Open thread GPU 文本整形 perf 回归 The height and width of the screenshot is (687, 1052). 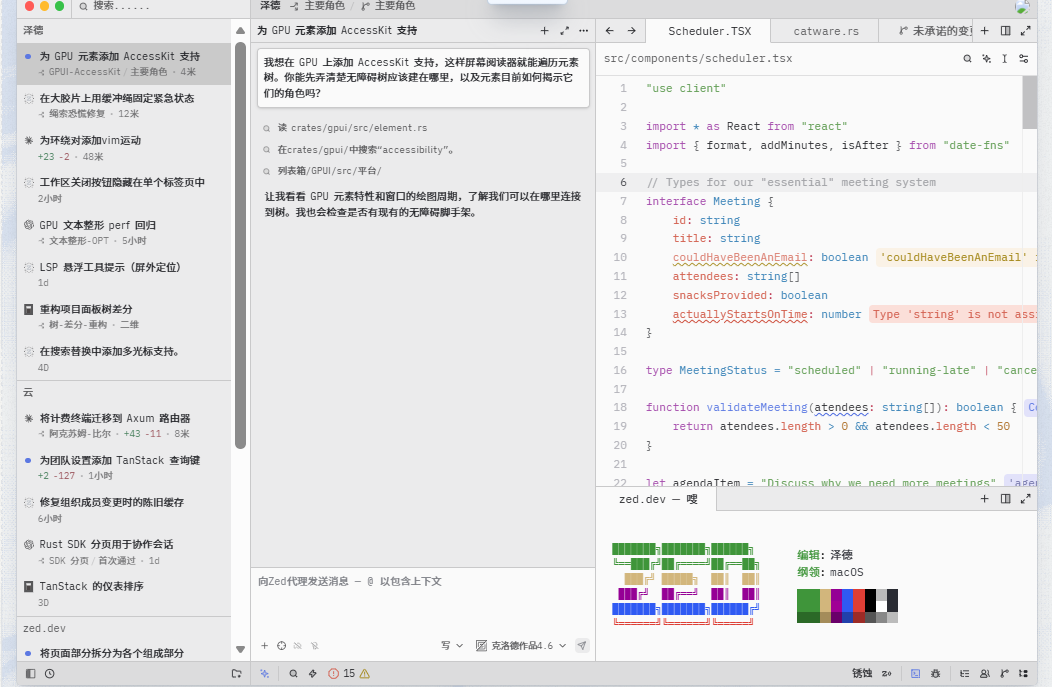click(123, 232)
